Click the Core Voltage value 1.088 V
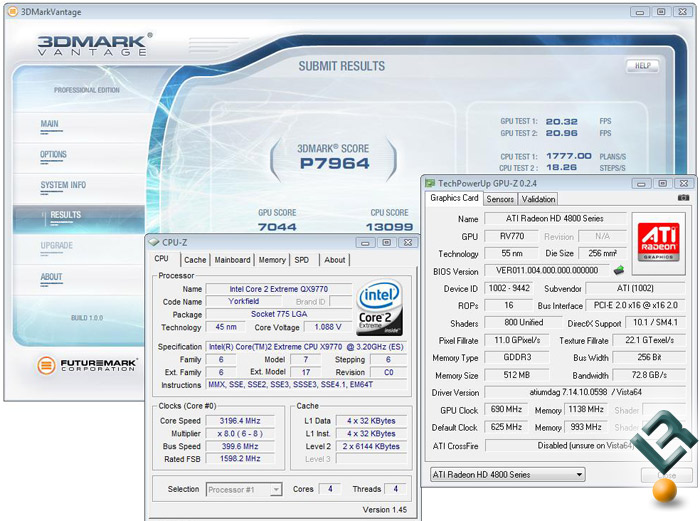This screenshot has height=521, width=700. 328,327
